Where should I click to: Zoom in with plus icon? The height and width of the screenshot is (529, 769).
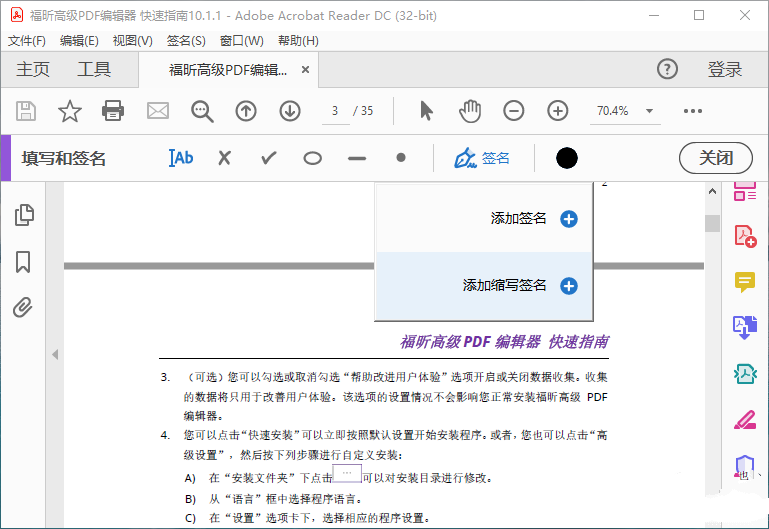point(558,111)
